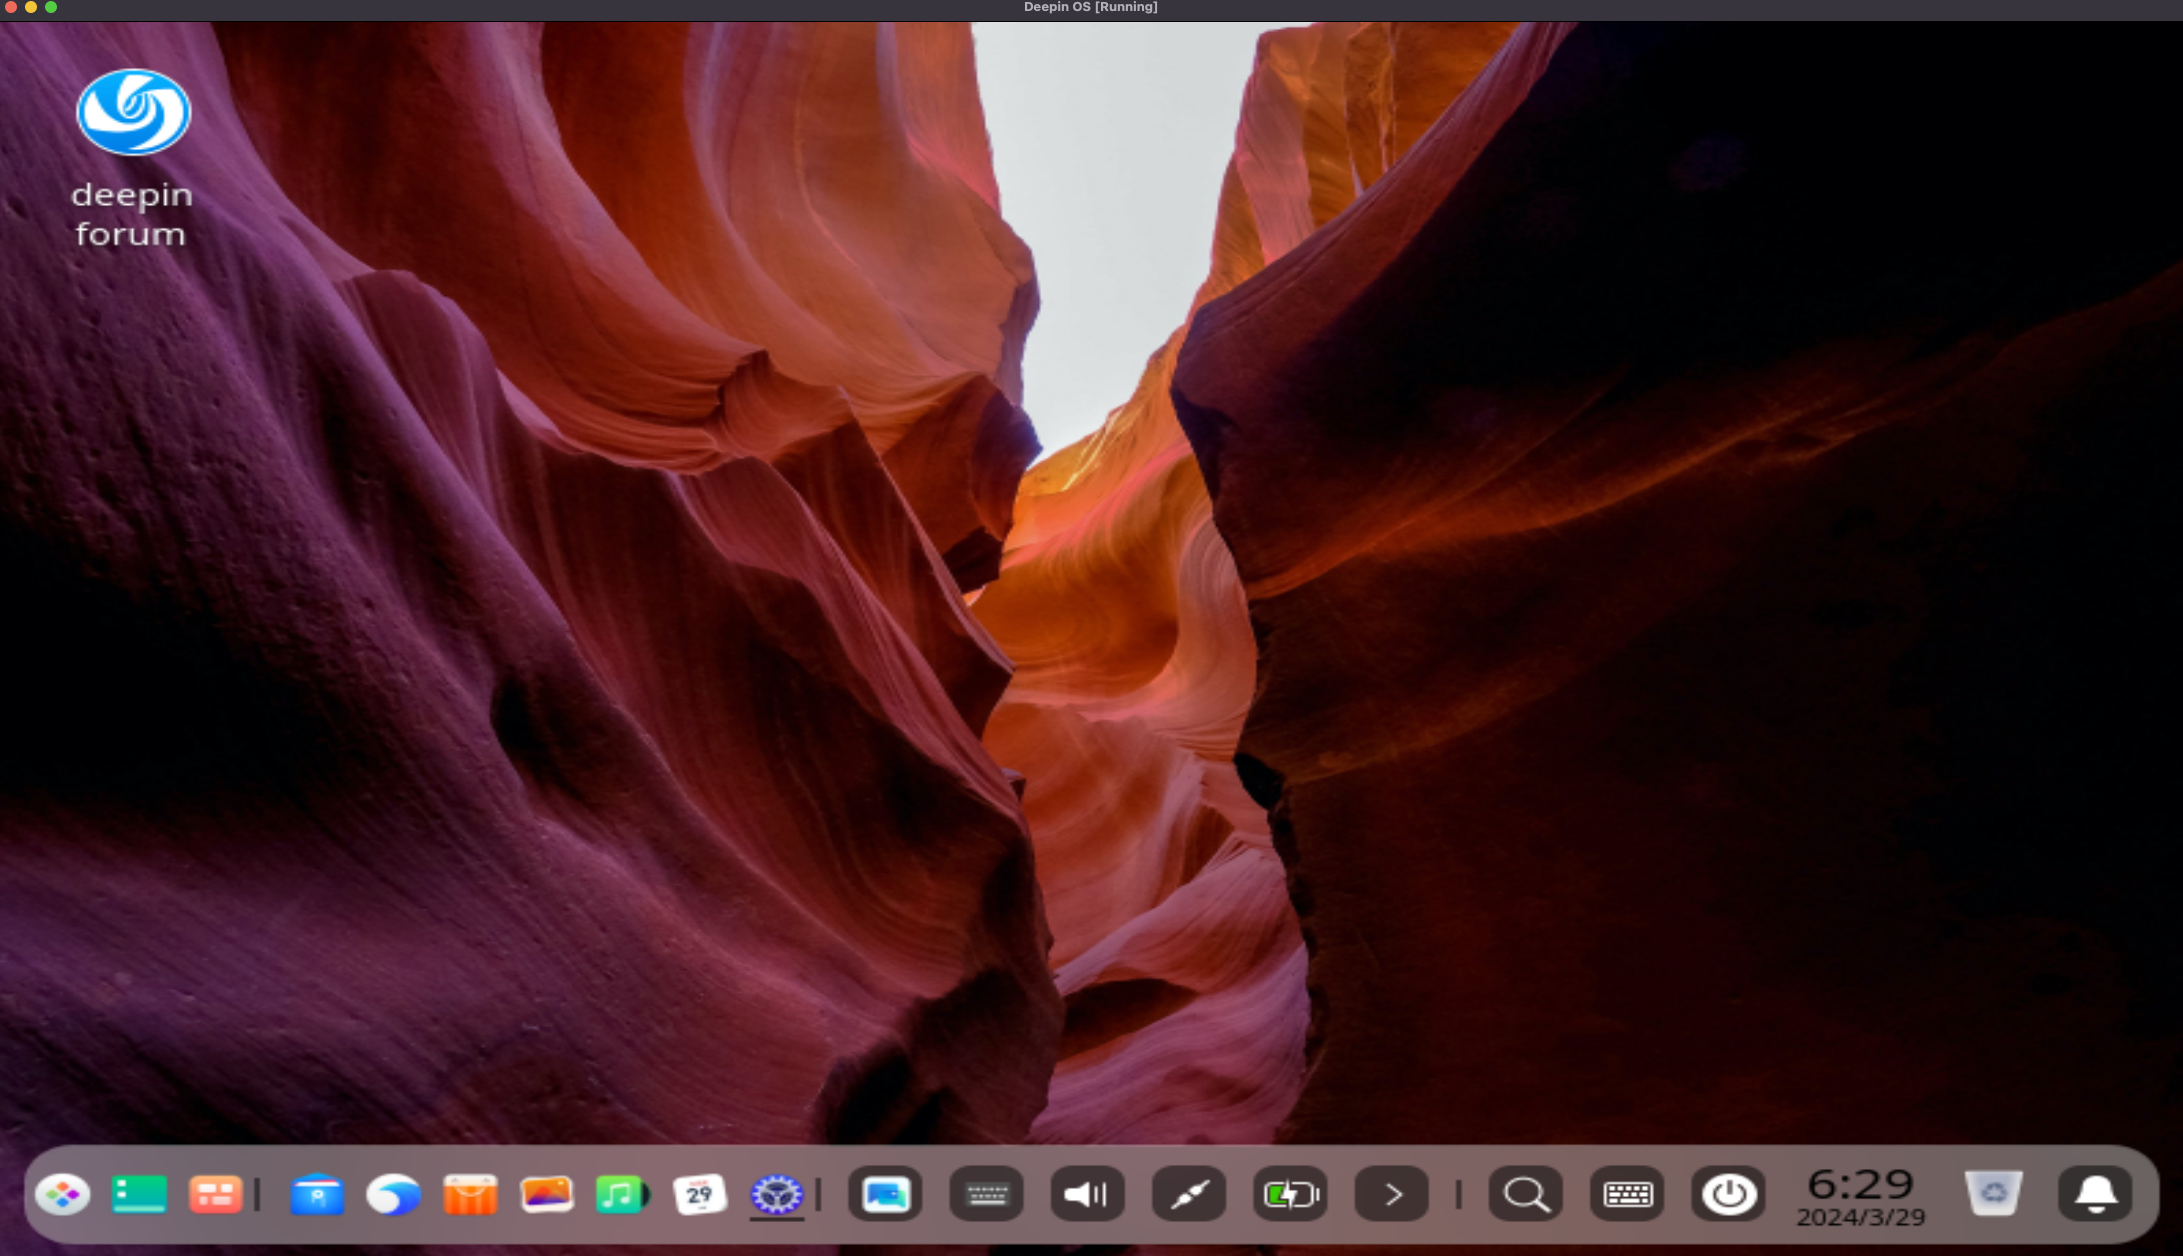This screenshot has width=2183, height=1256.
Task: Open the Grand Search magnifier icon
Action: tap(1526, 1194)
